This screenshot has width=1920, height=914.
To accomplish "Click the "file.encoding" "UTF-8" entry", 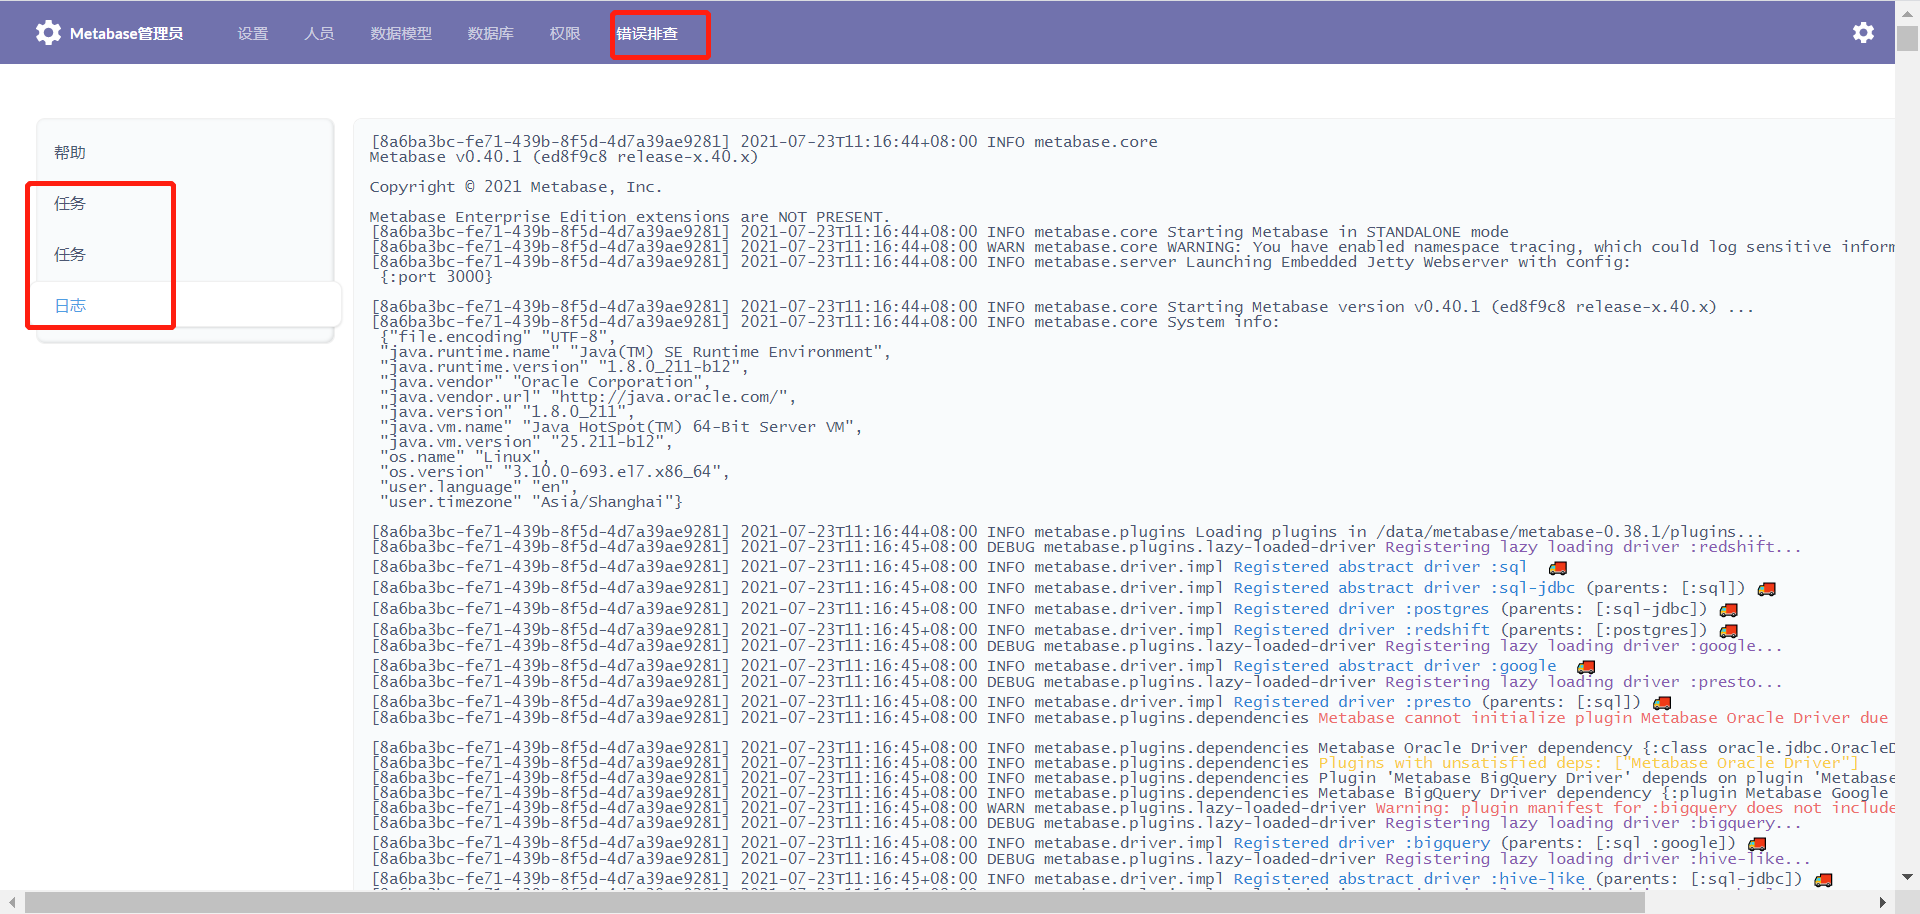I will point(498,337).
